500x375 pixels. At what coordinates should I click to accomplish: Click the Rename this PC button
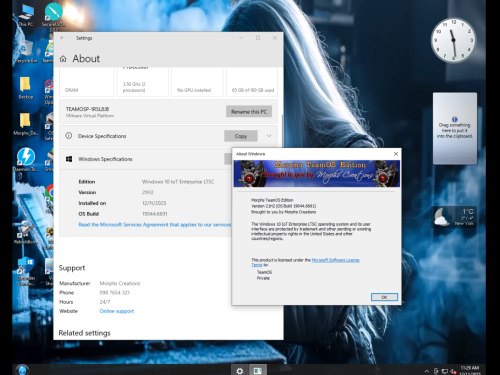pyautogui.click(x=249, y=112)
